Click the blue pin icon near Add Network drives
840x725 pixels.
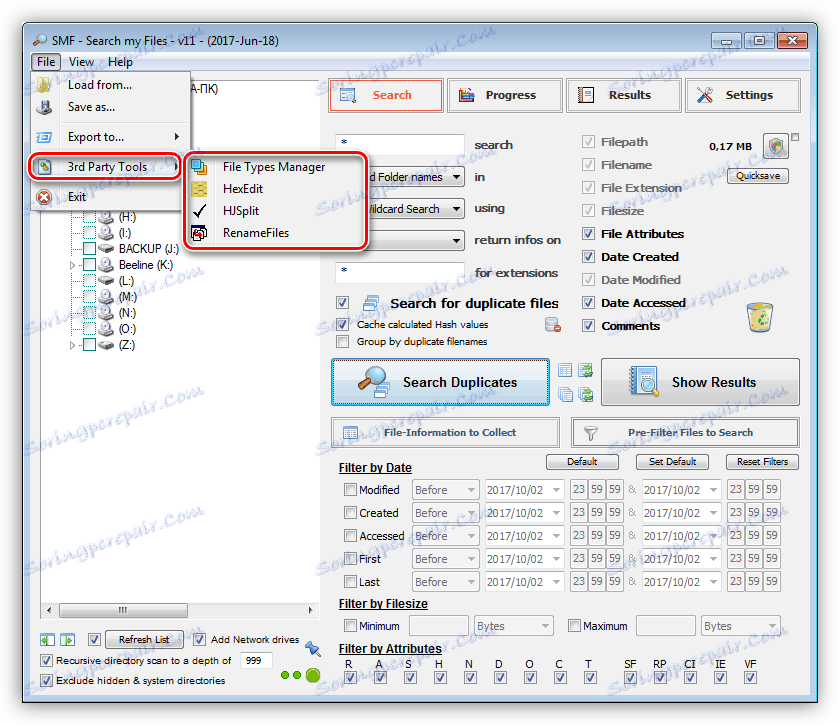tap(313, 648)
